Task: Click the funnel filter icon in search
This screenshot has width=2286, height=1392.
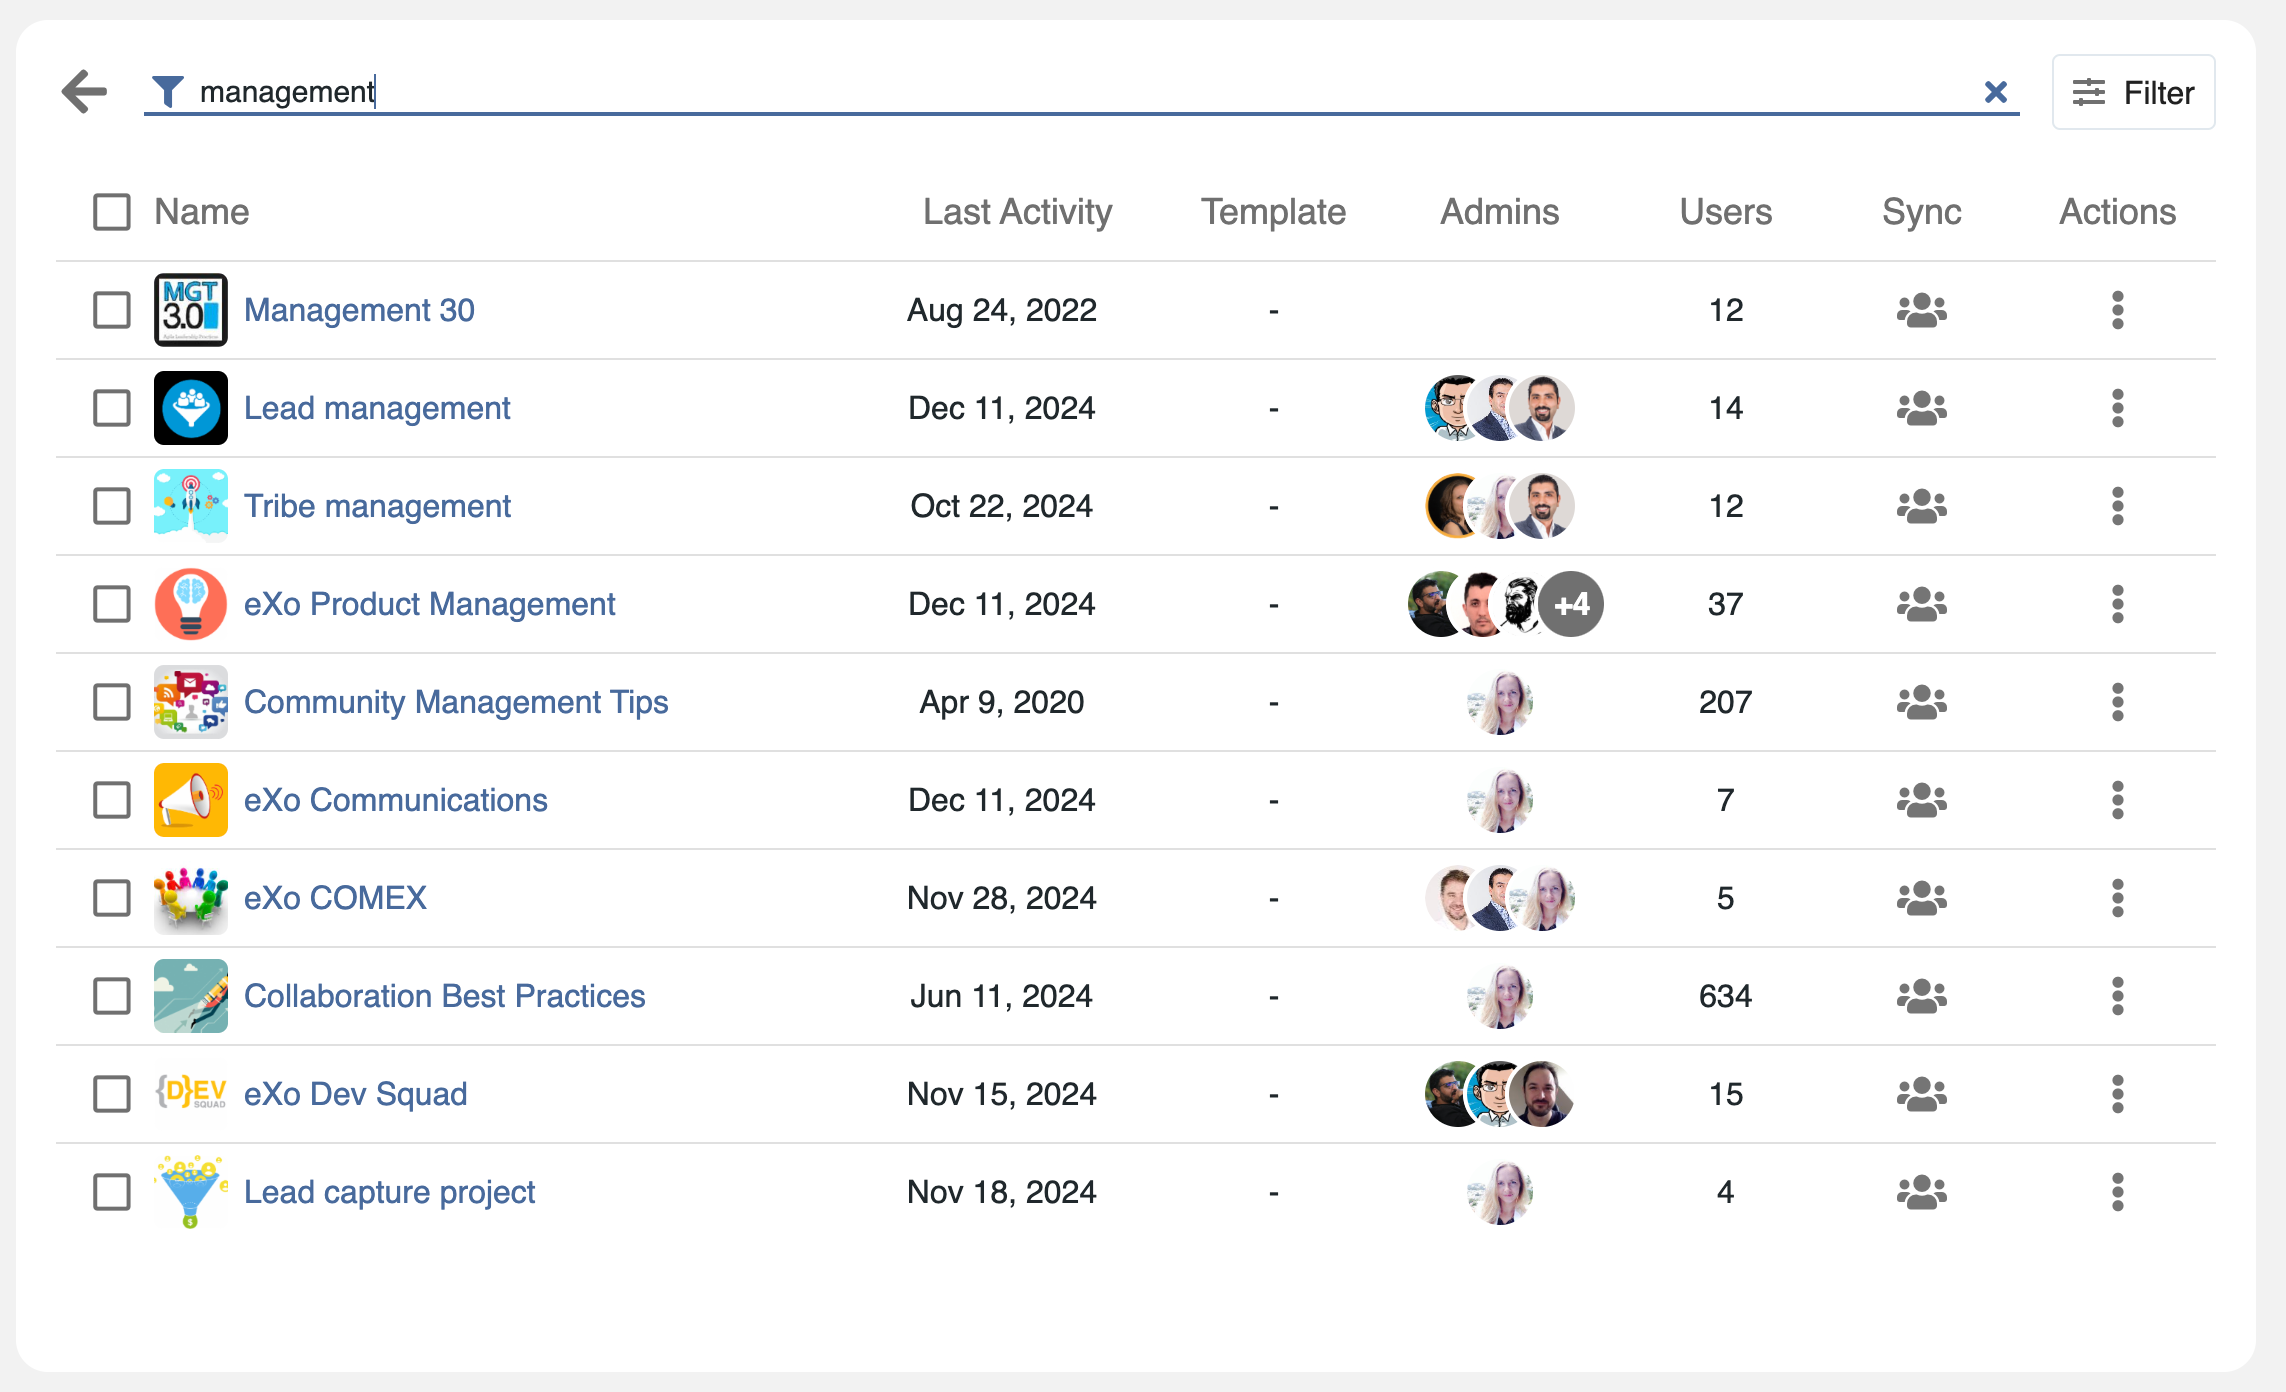Action: pos(168,92)
